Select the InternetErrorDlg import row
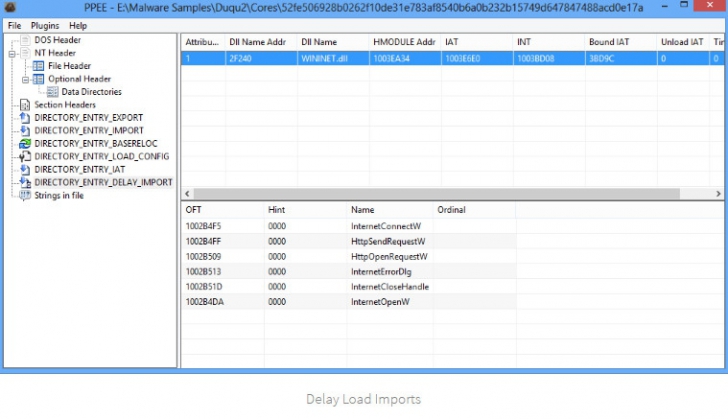 pyautogui.click(x=348, y=272)
